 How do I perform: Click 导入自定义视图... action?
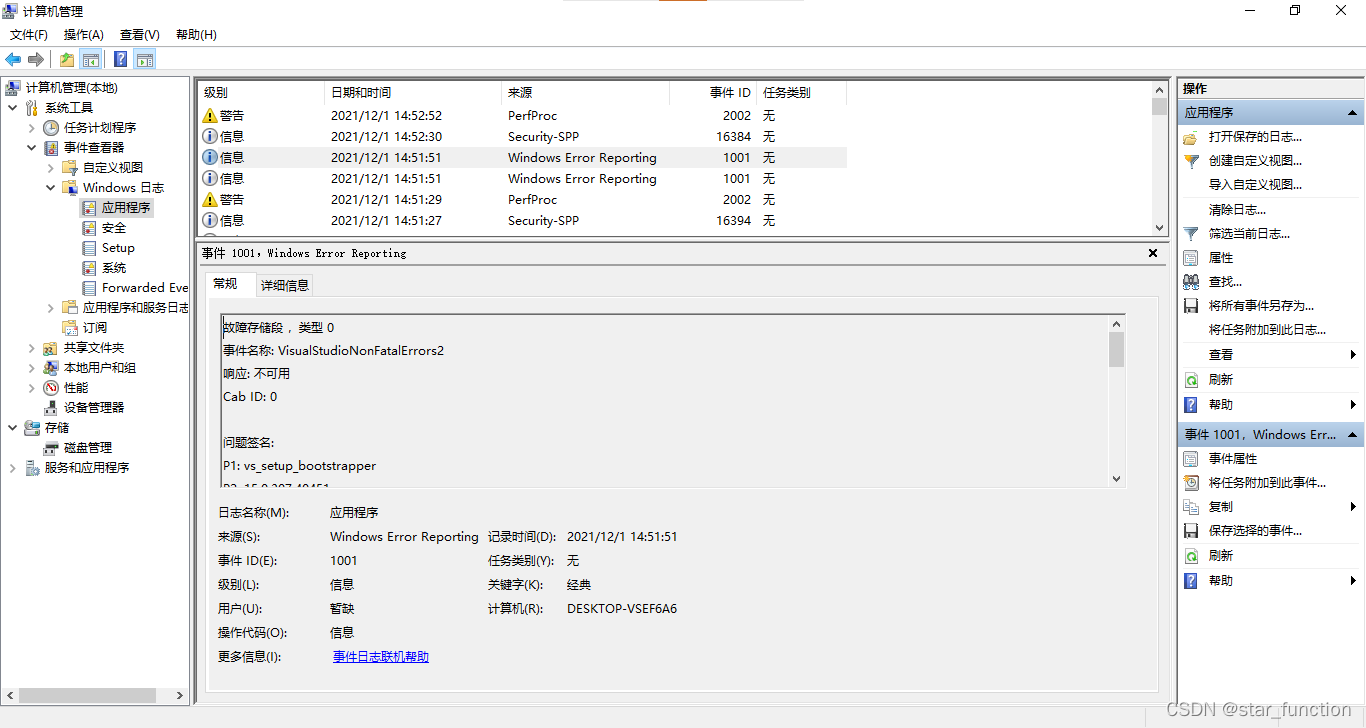(1255, 185)
